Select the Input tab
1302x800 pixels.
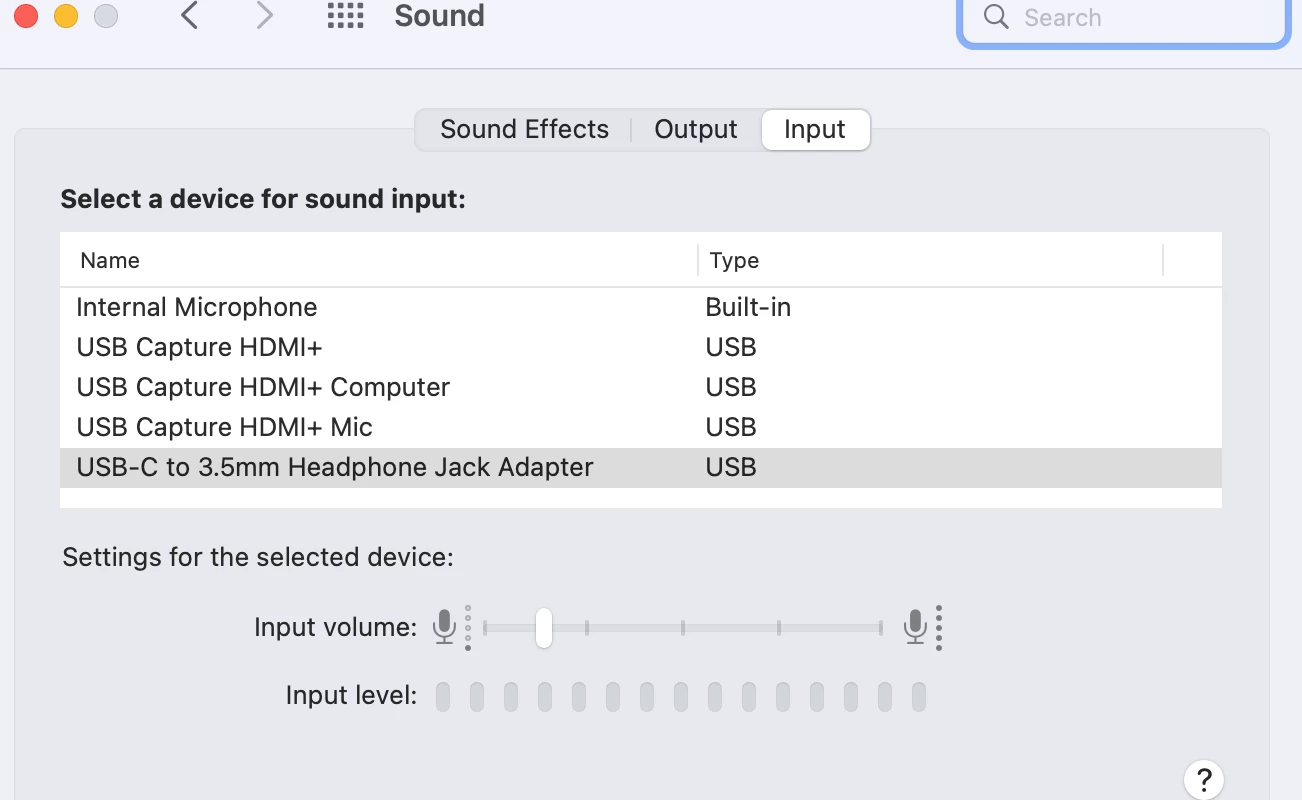[x=815, y=130]
